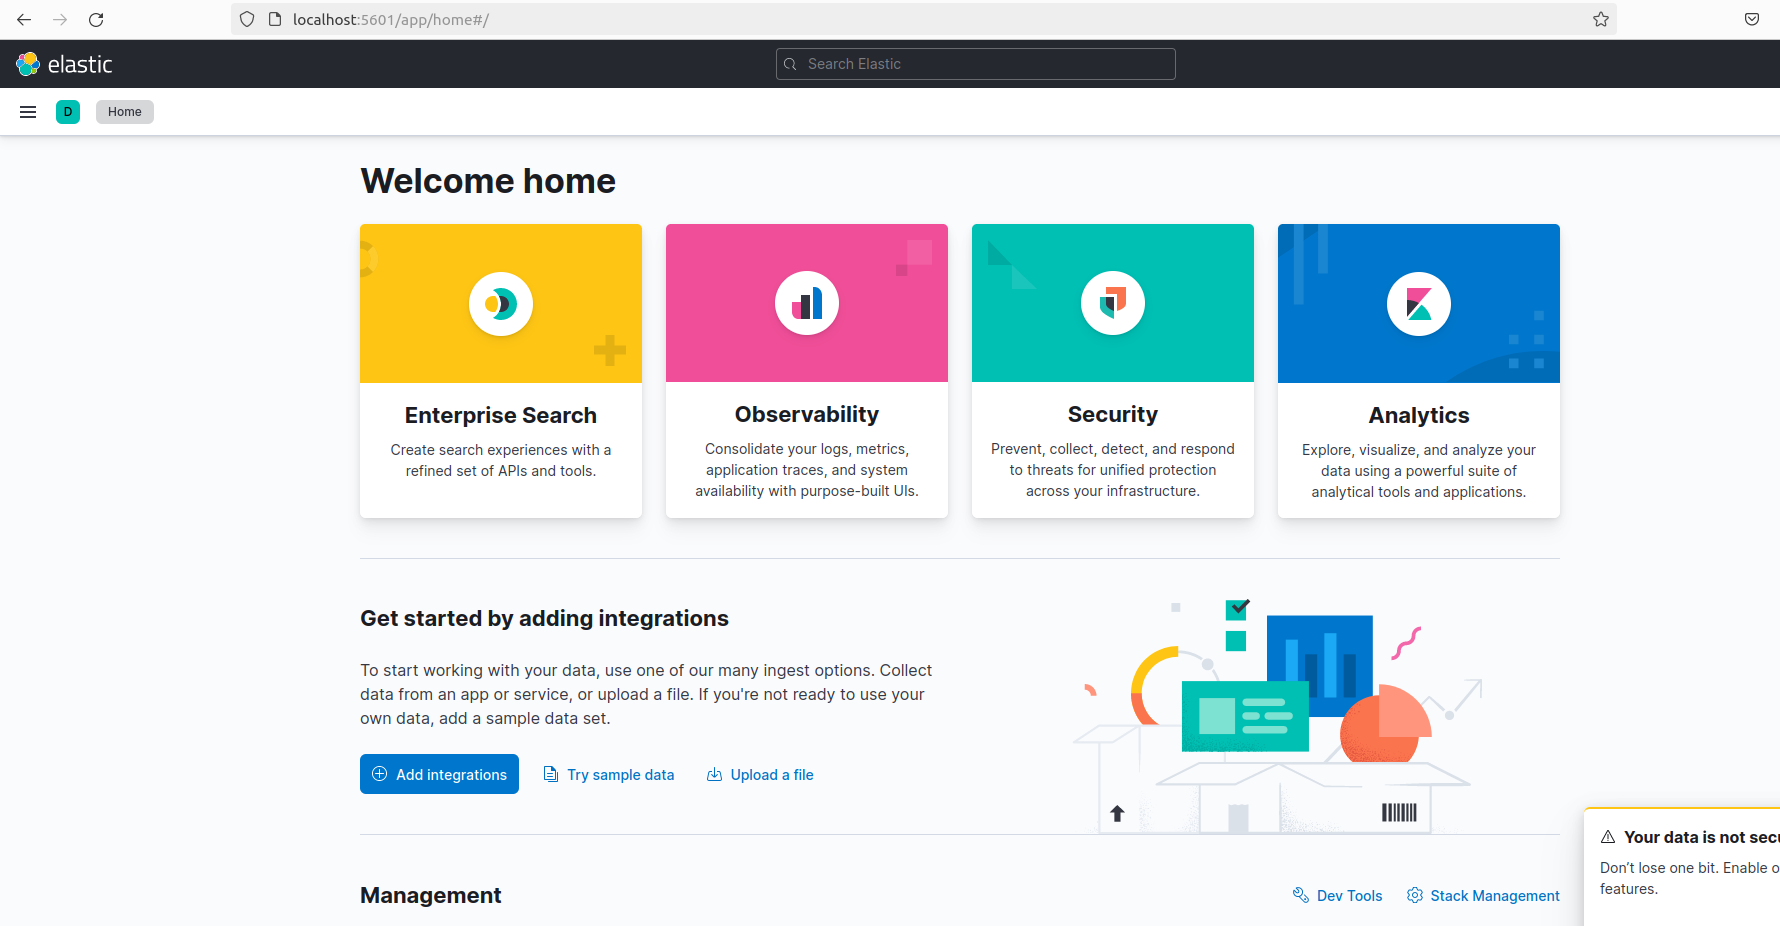Focus the Search Elastic input field

coord(976,64)
